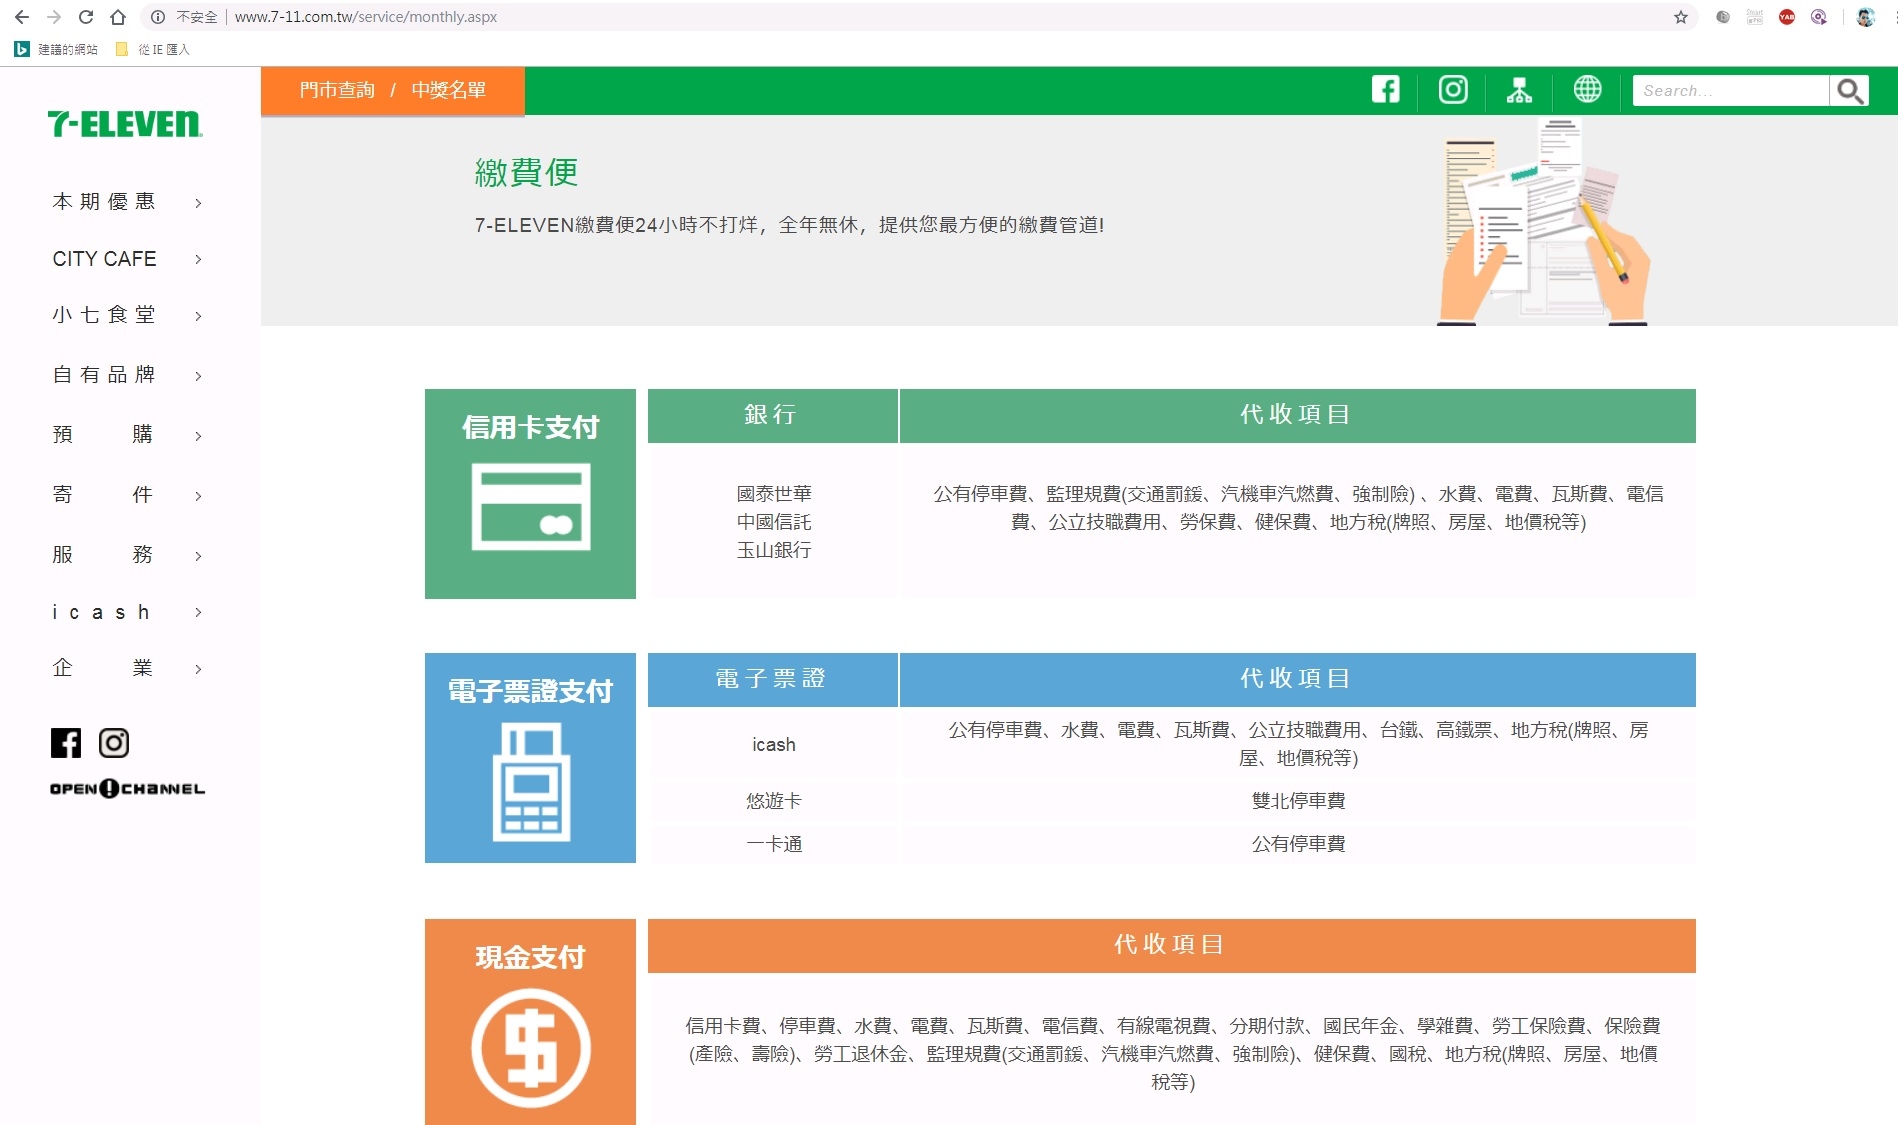Viewport: 1898px width, 1125px height.
Task: Click the Facebook icon in green header
Action: pyautogui.click(x=1386, y=90)
